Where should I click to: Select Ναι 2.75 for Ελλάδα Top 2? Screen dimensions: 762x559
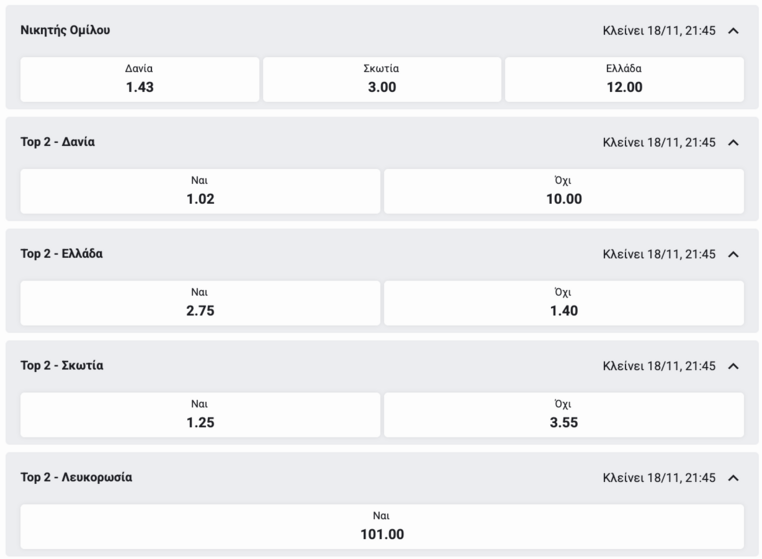click(x=200, y=303)
